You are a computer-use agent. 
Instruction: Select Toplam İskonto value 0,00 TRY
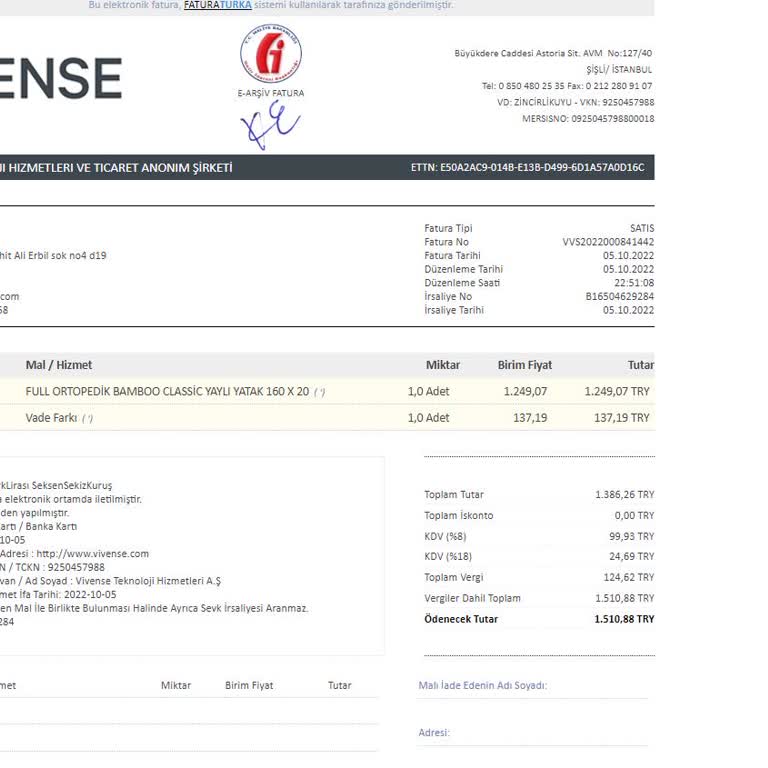pyautogui.click(x=634, y=516)
